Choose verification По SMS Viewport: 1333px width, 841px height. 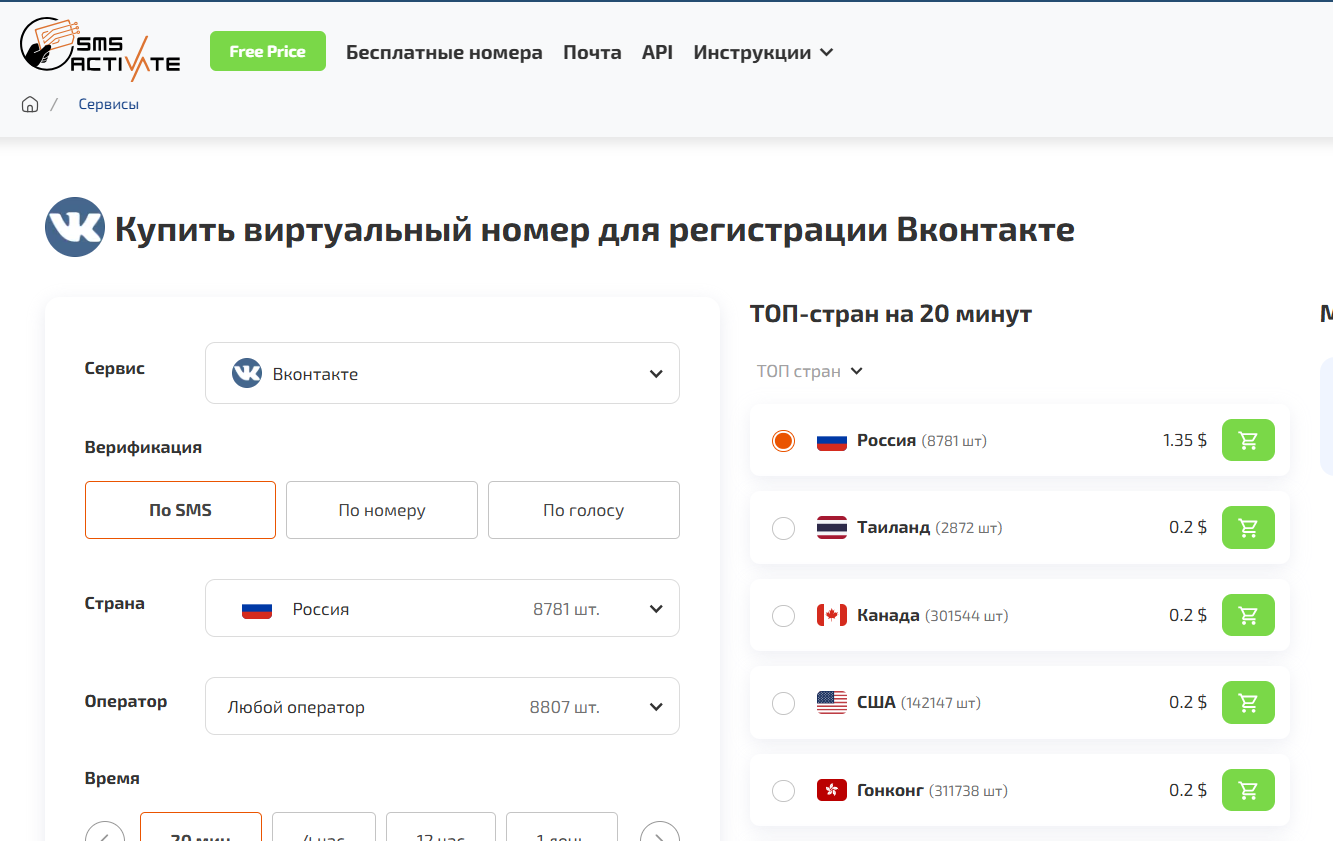180,510
